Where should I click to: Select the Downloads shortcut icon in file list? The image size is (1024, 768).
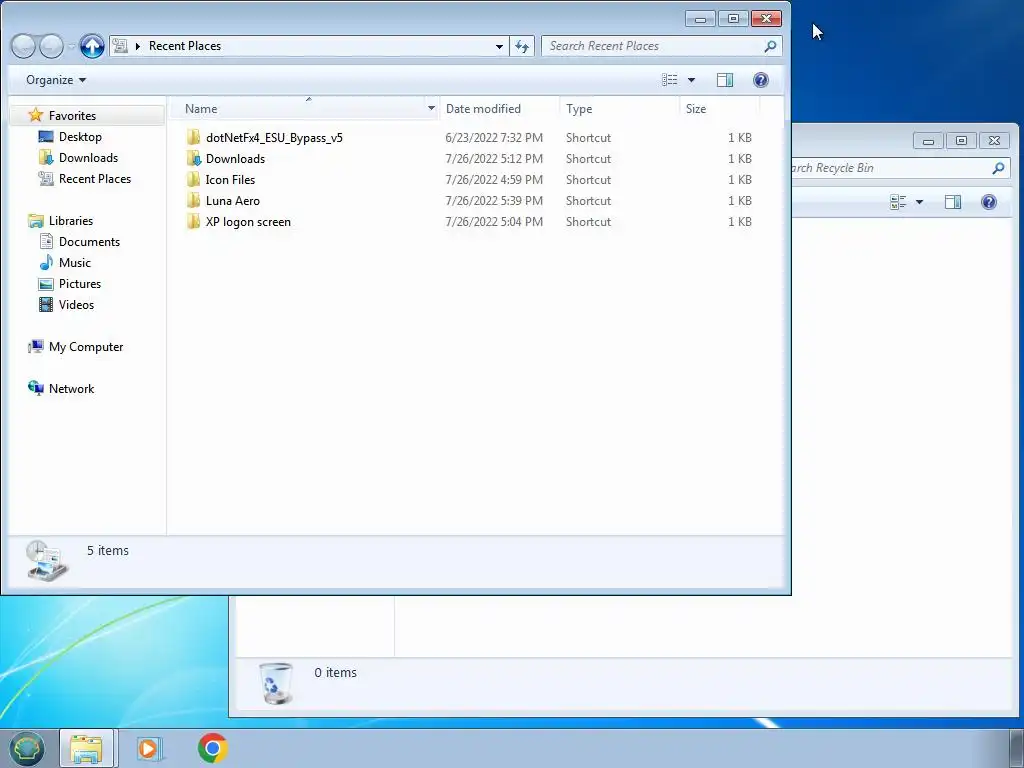[193, 158]
